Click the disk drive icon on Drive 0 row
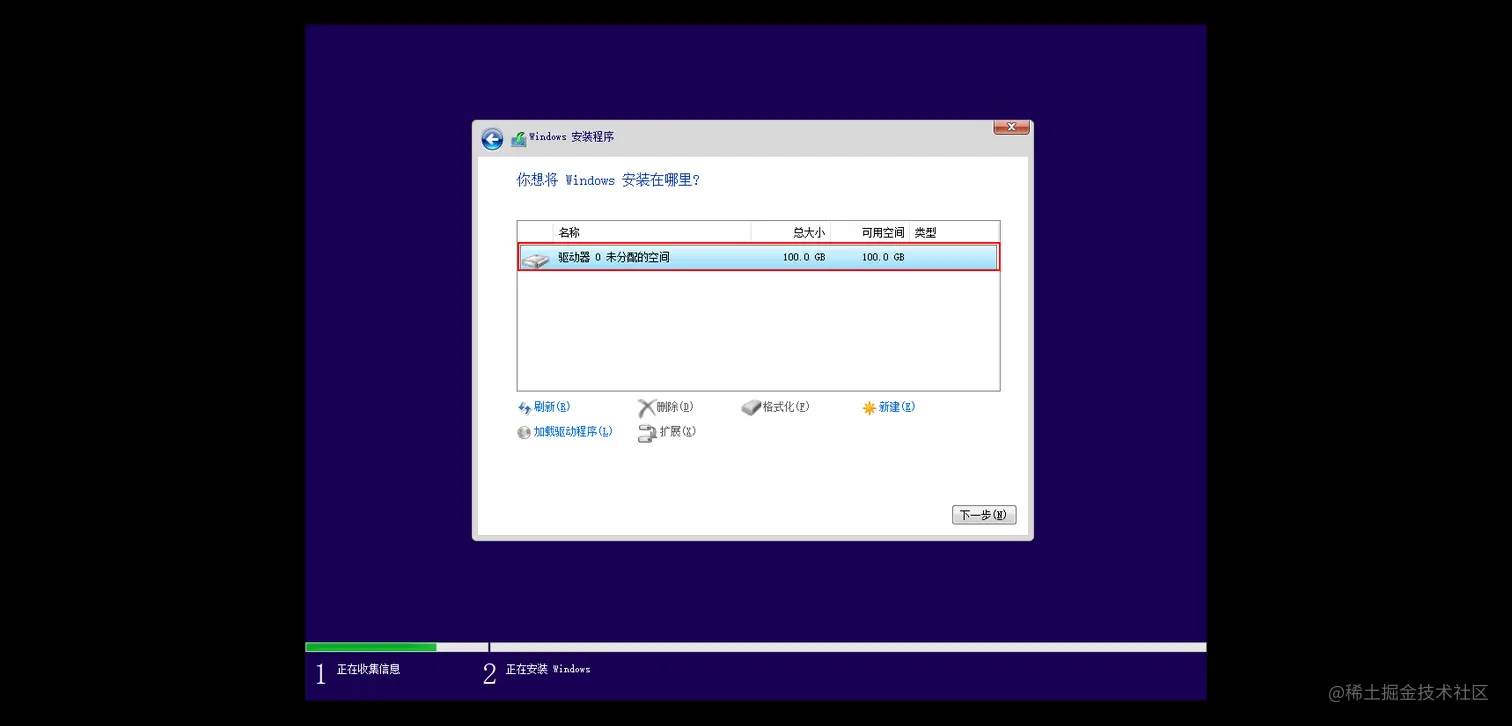 click(536, 257)
